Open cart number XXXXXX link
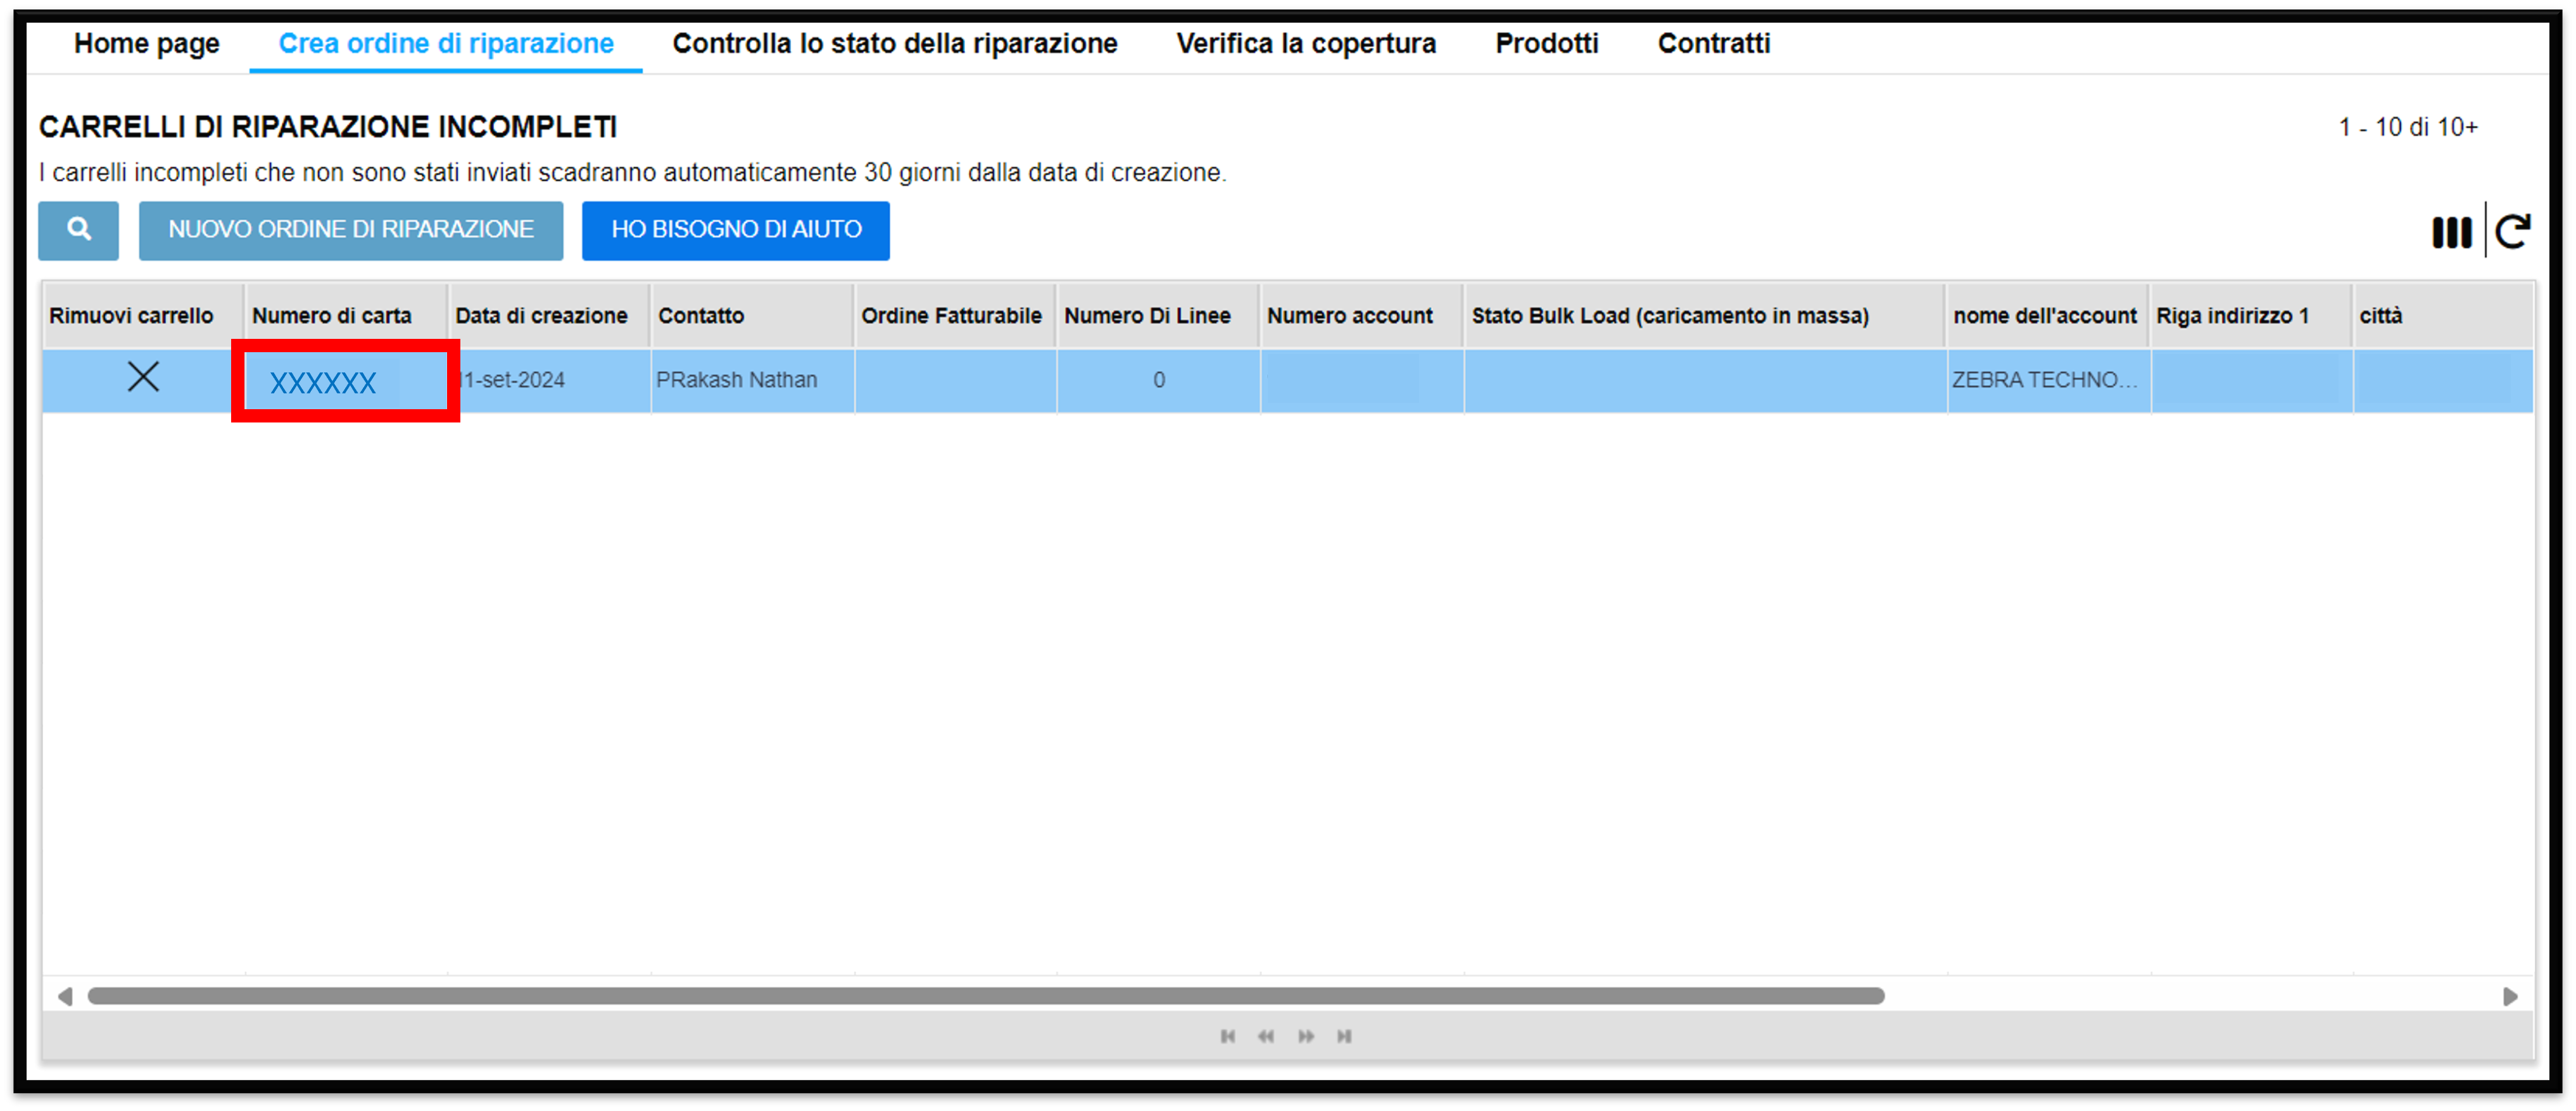Viewport: 2576px width, 1111px height. tap(323, 382)
